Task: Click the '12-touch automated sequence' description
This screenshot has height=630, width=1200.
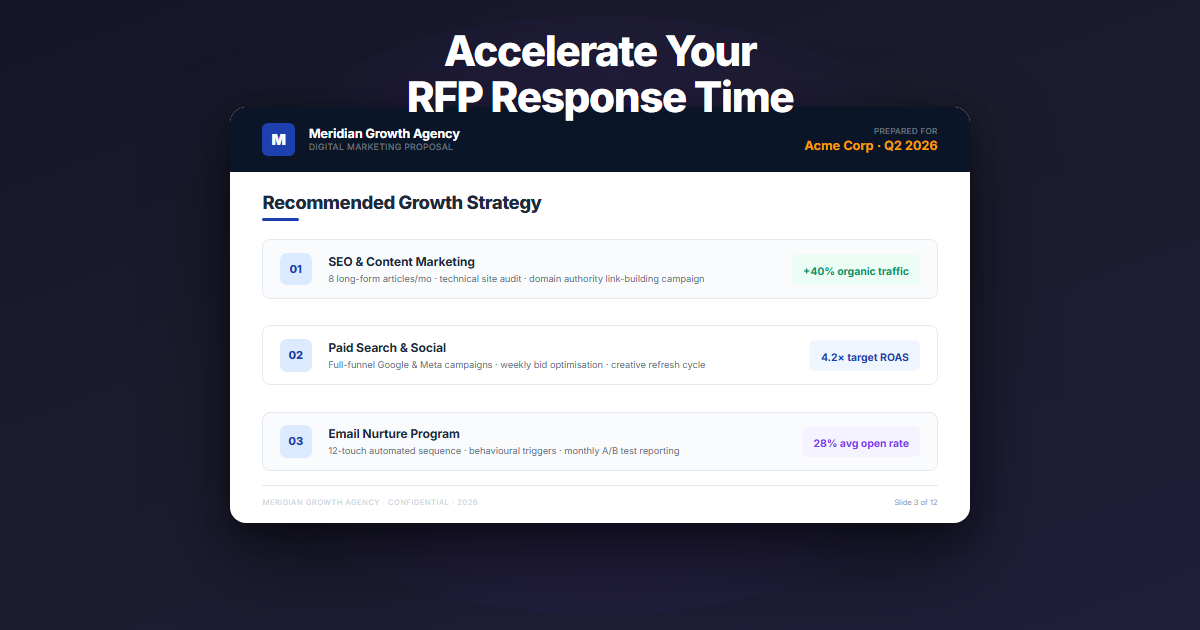Action: 504,451
